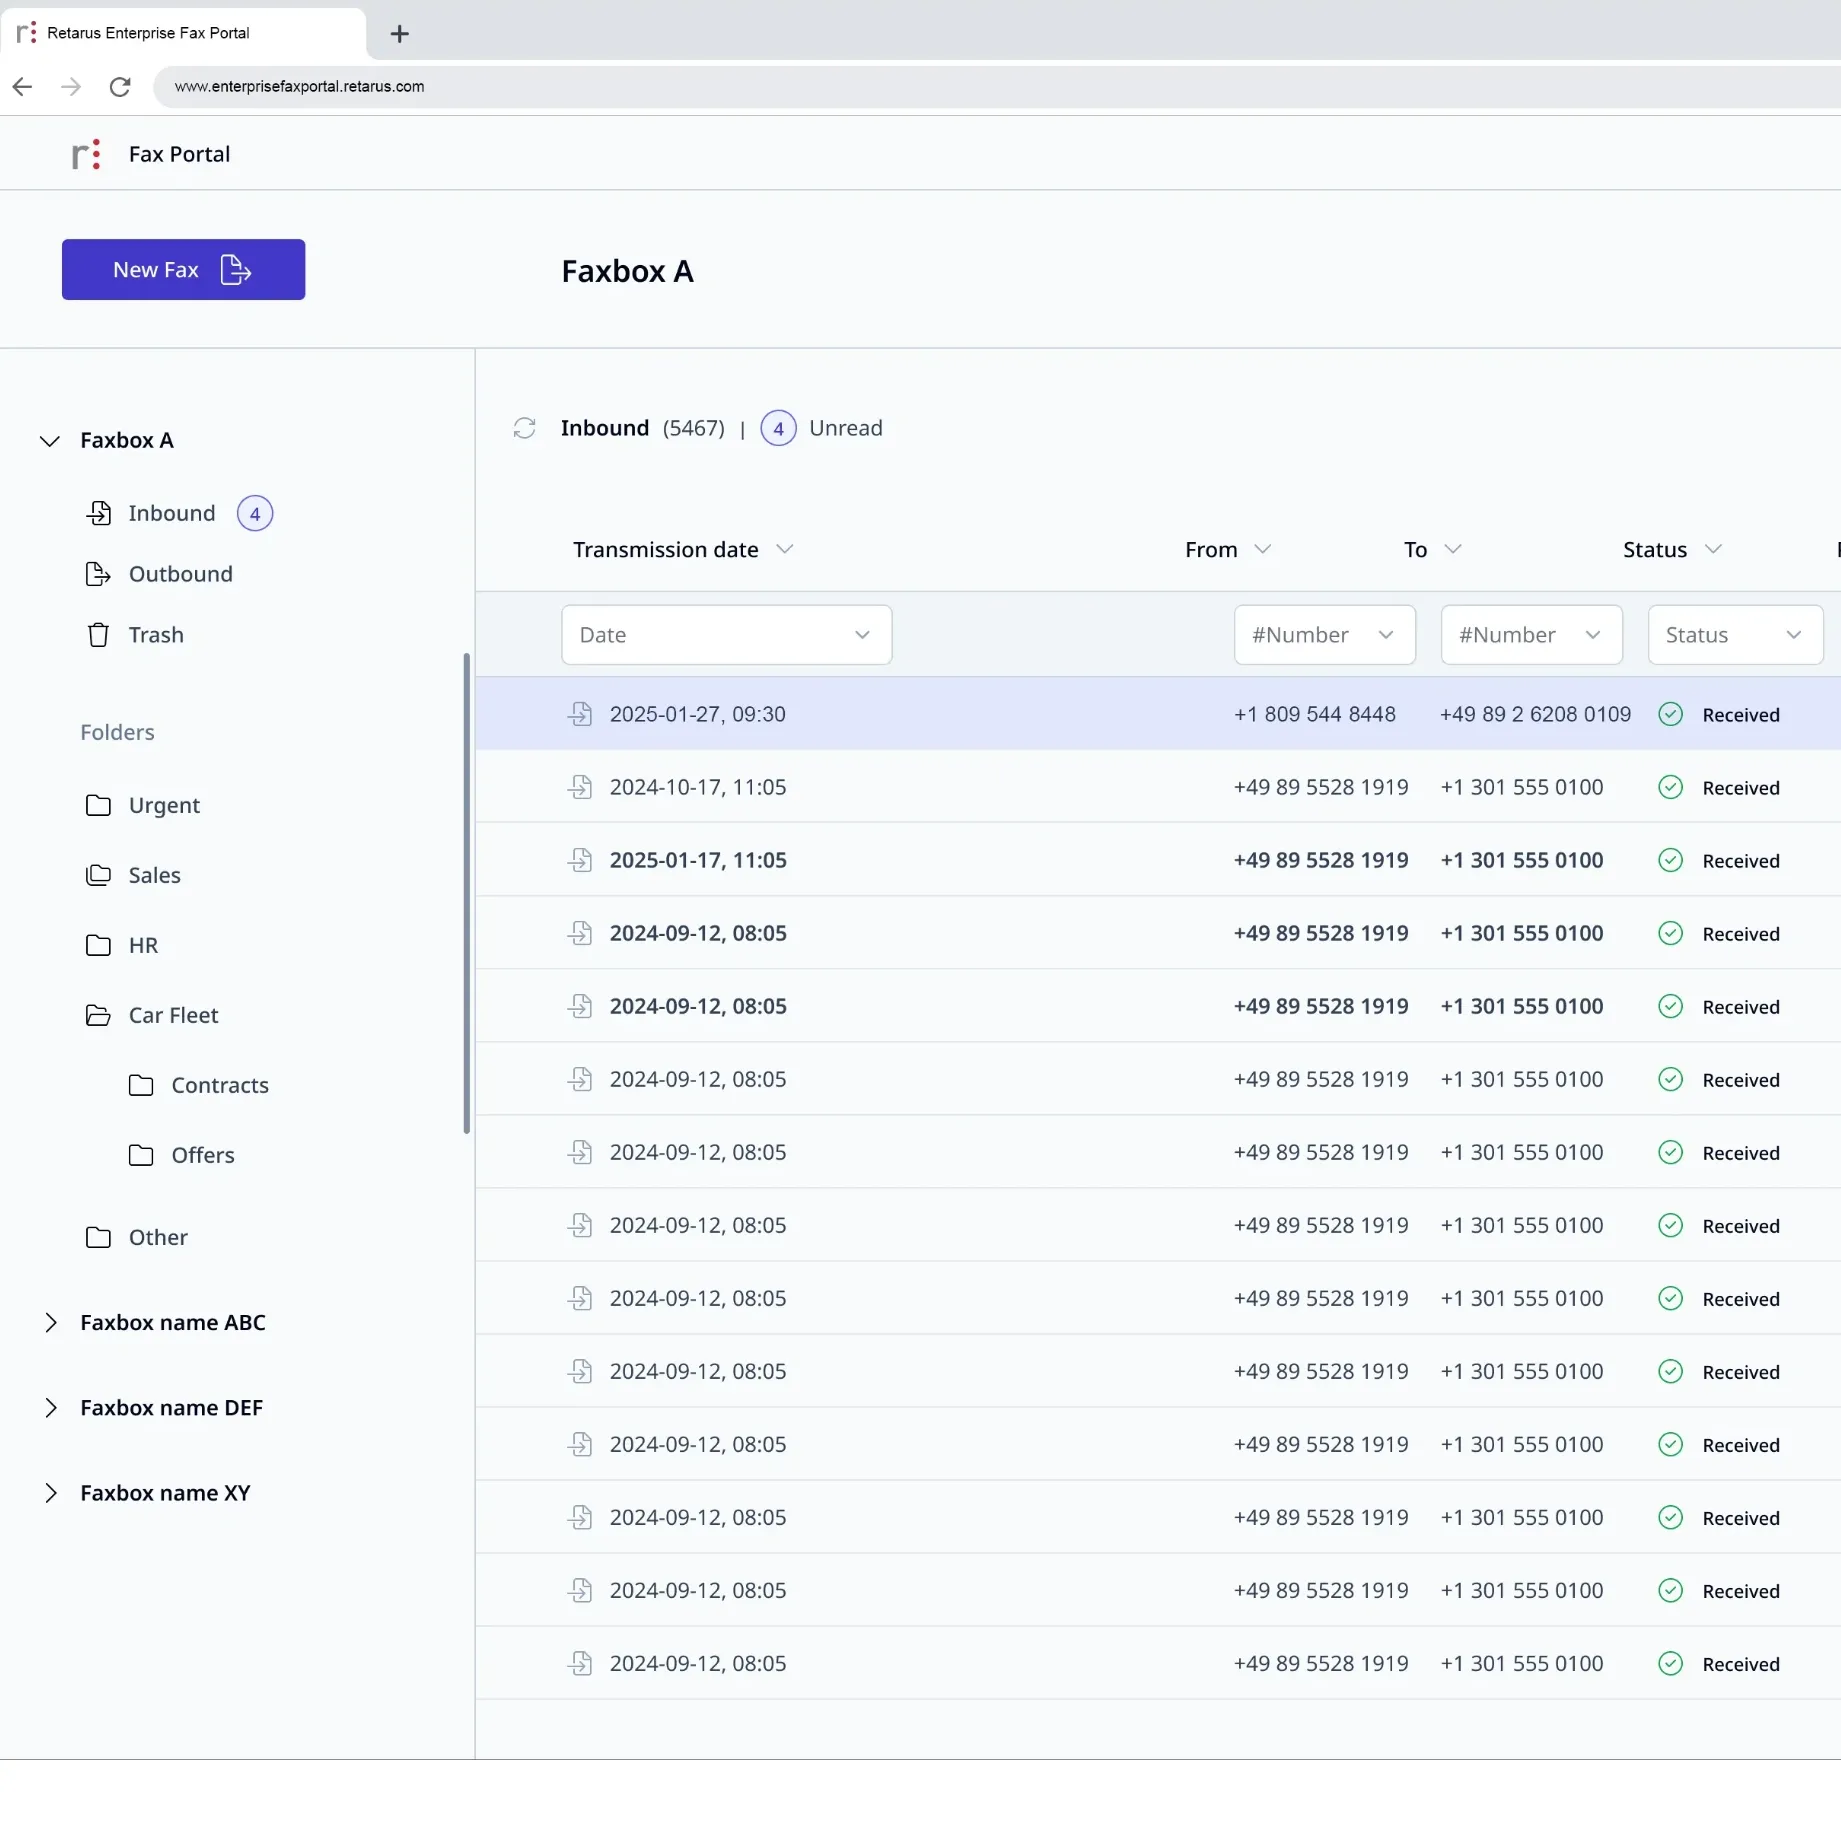
Task: Click the fax document icon on the 2025-01-27 row
Action: [581, 713]
